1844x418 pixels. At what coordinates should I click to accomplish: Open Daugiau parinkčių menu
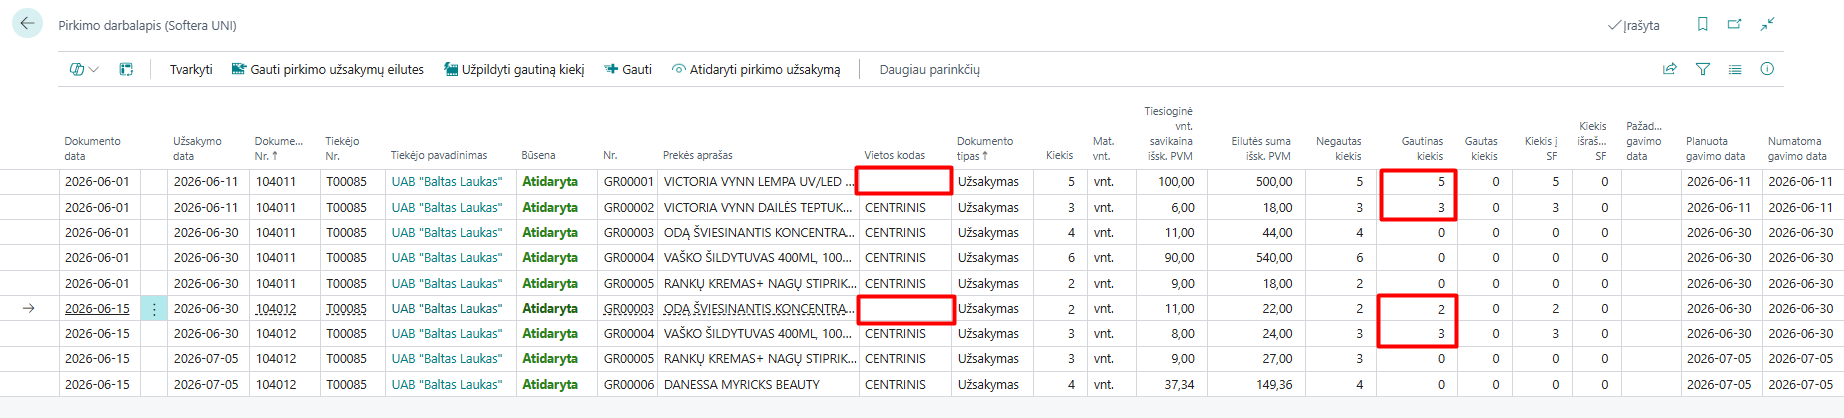pos(929,69)
